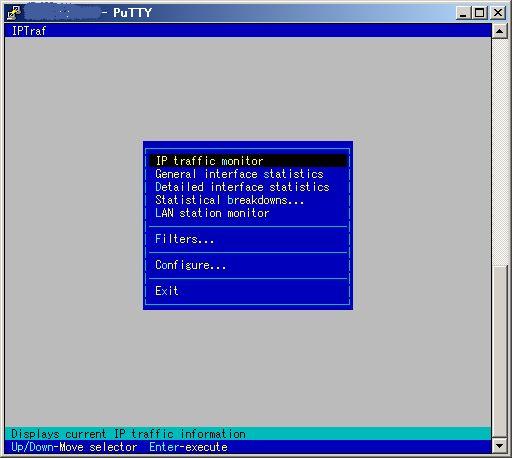Click the 'Up/Down-Move selector' hint

pos(74,447)
